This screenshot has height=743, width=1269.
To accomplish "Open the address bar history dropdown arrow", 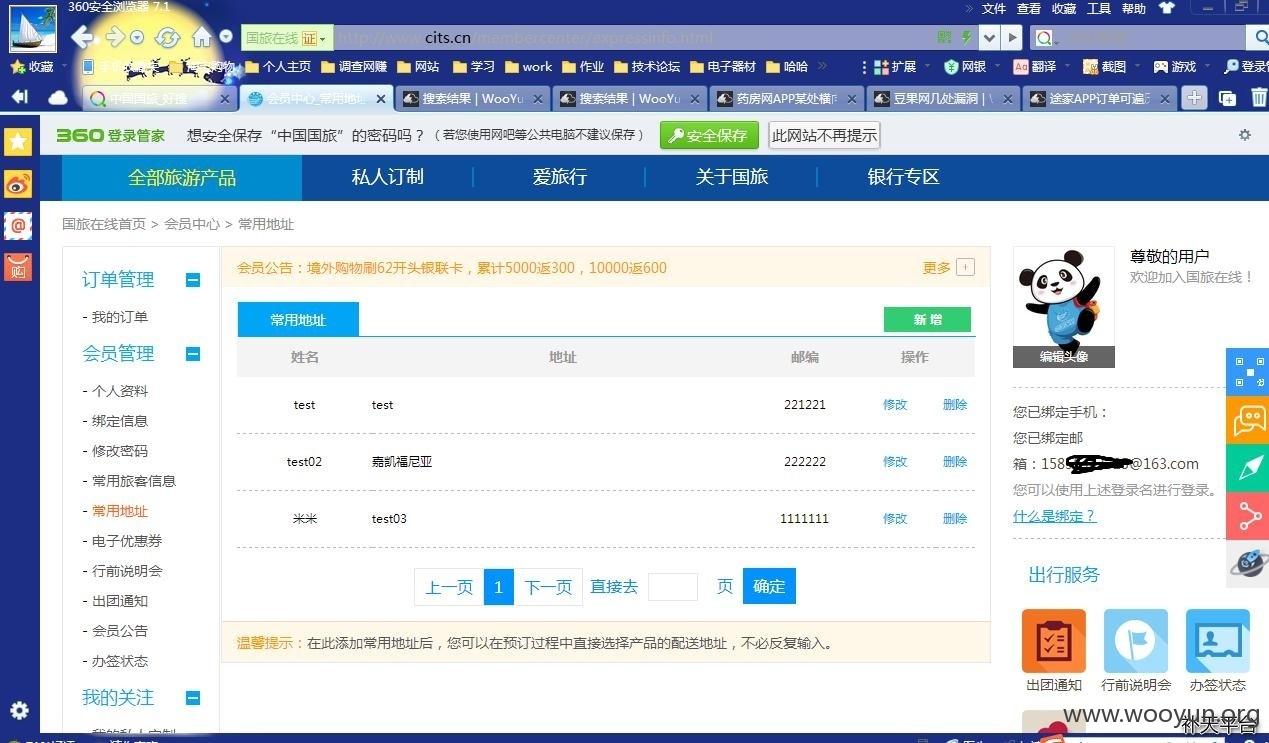I will tap(990, 38).
